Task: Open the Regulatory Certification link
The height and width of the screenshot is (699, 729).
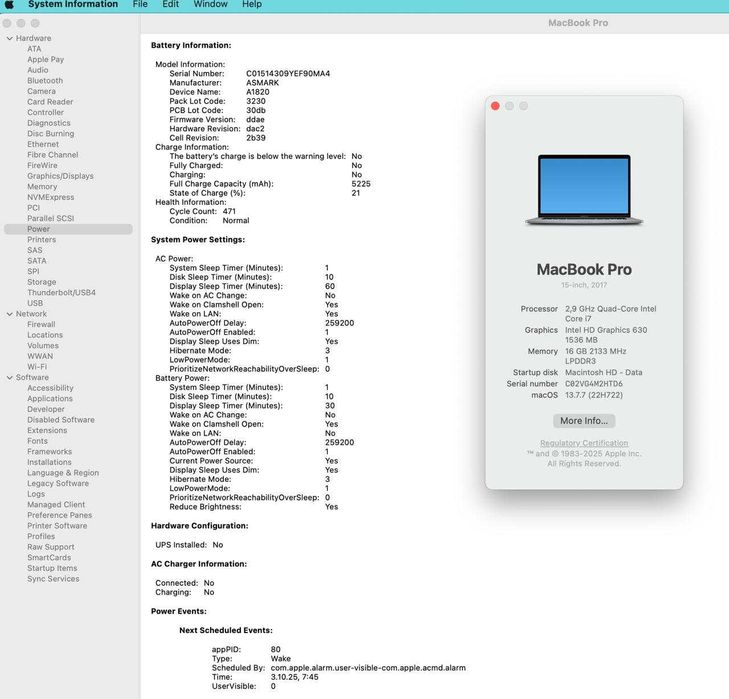Action: [x=584, y=443]
